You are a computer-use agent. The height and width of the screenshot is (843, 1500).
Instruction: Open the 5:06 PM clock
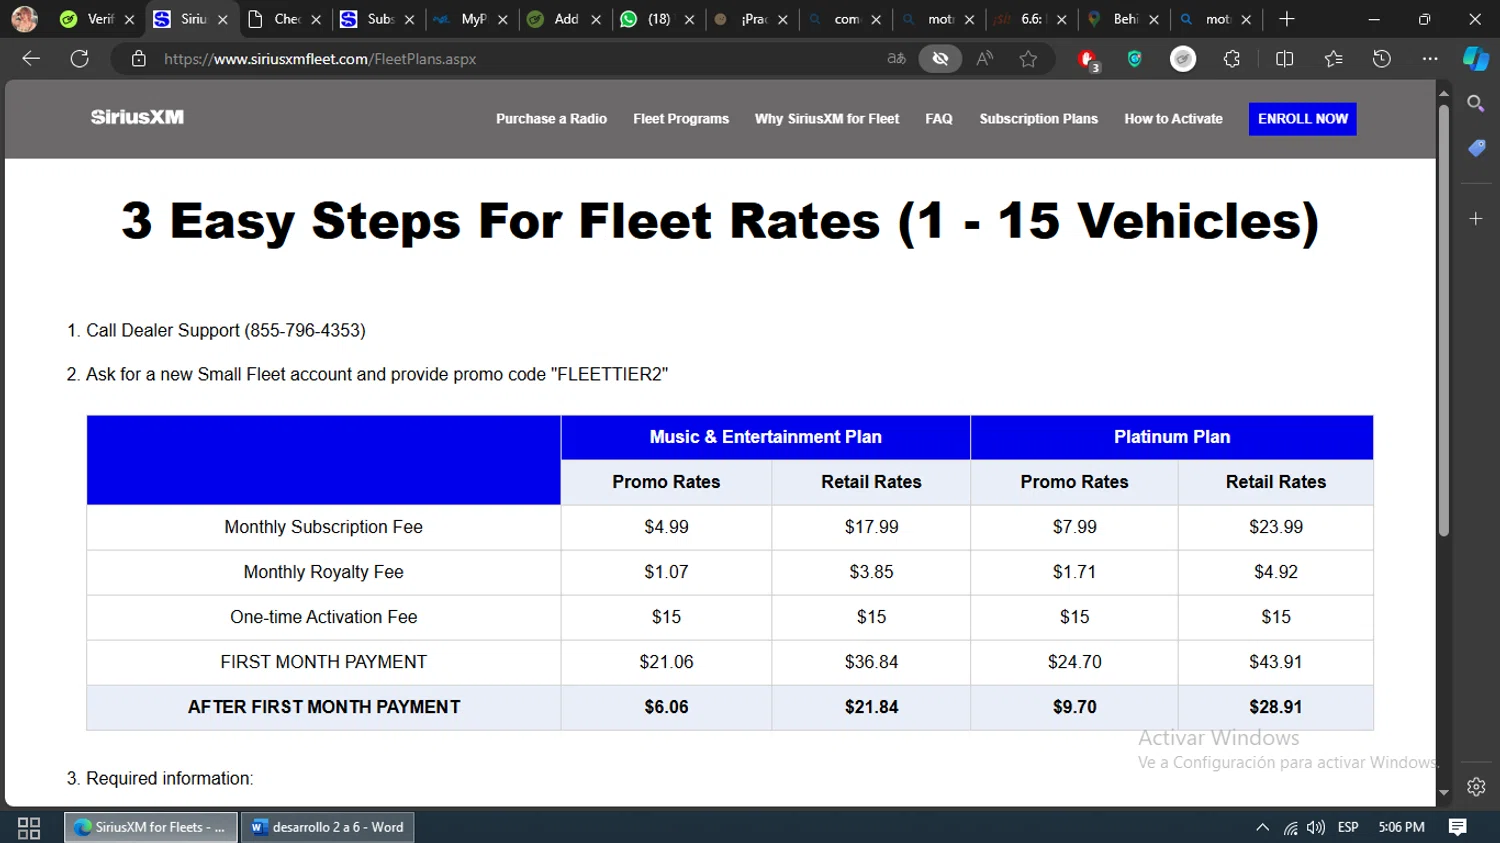click(x=1401, y=827)
